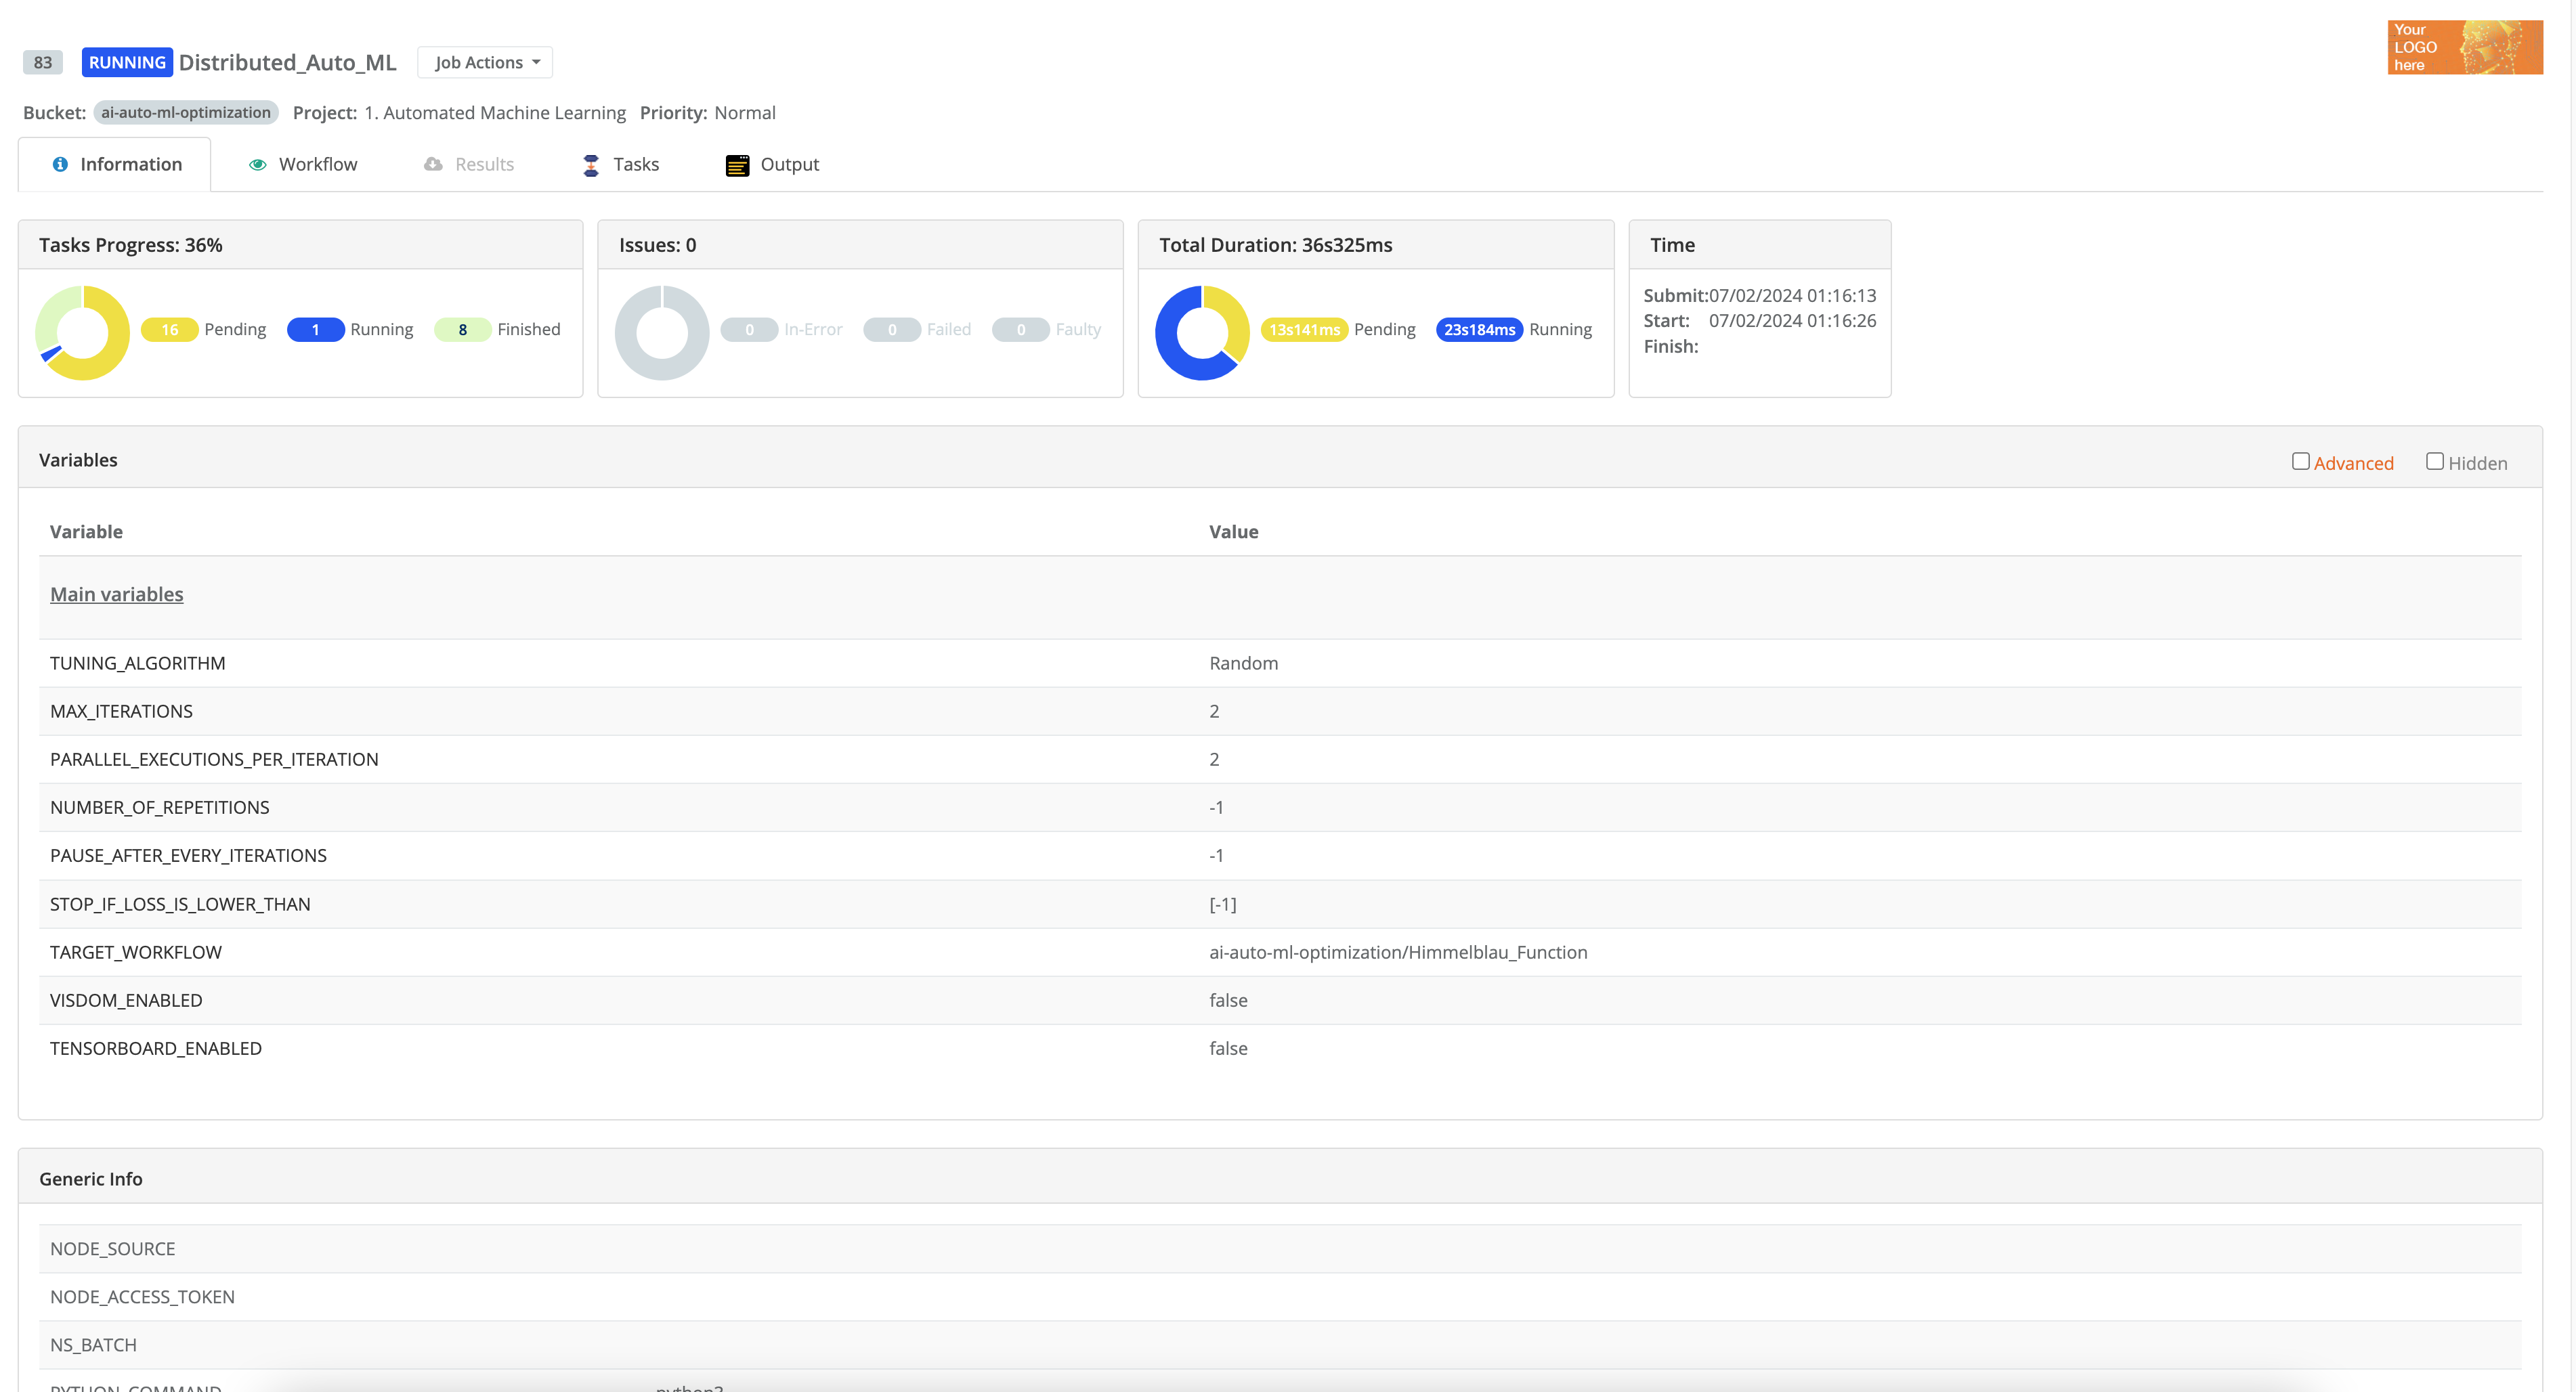Click the Priority Normal value
2576x1392 pixels.
744,112
